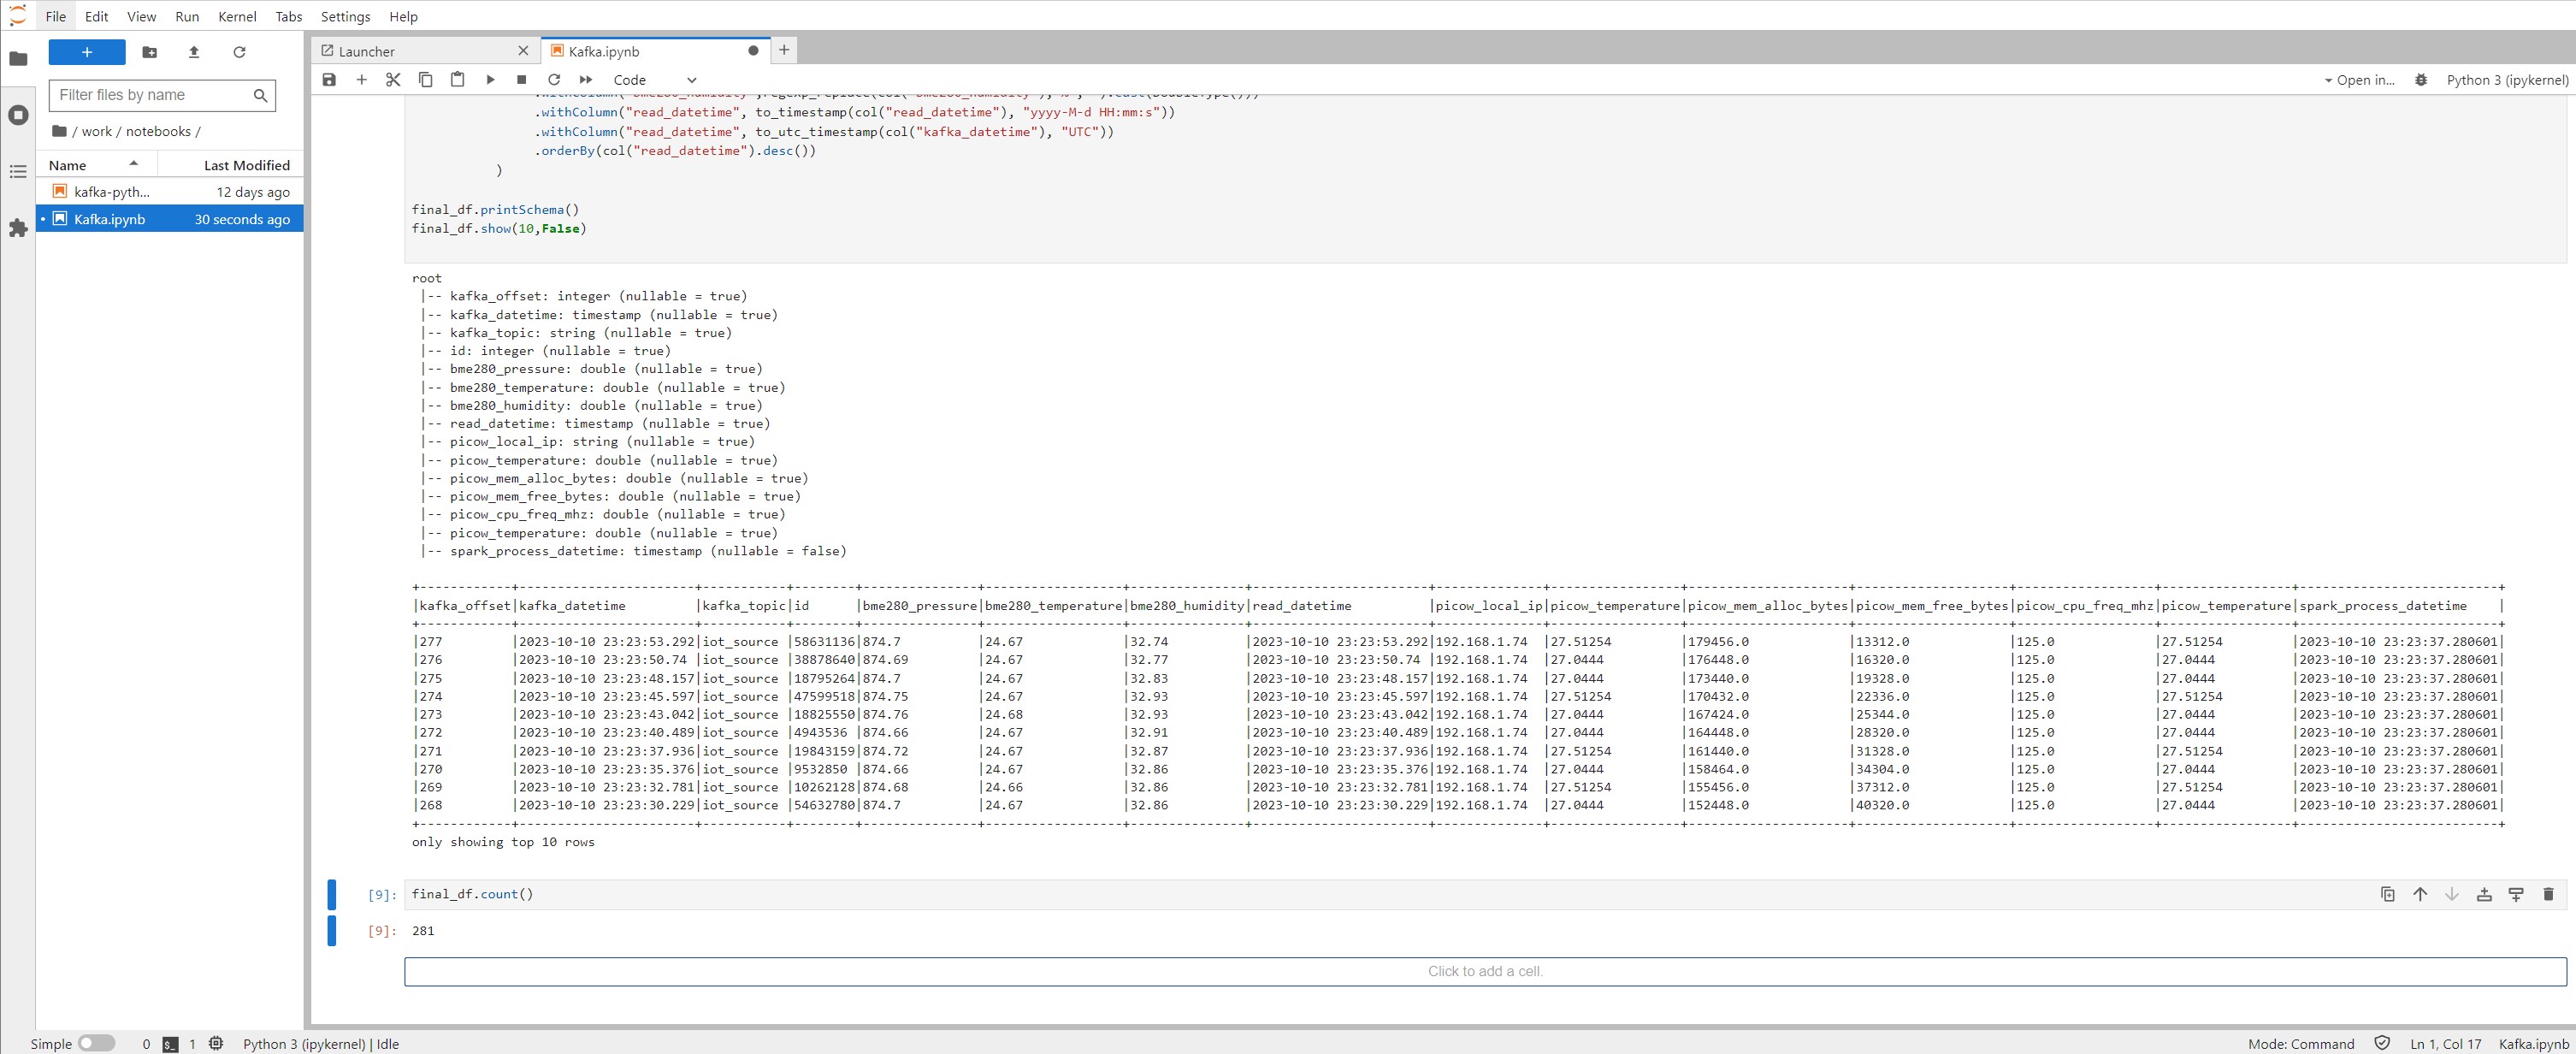Click Ln 1, Col 17 status indicator

(2445, 1044)
